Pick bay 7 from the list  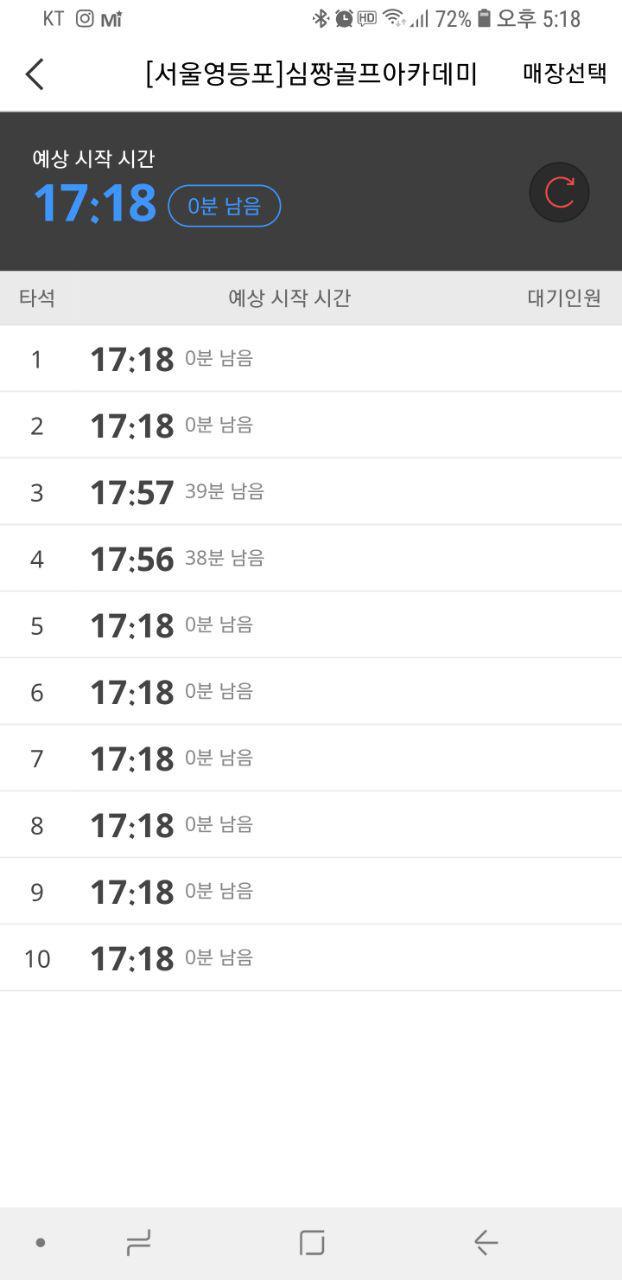(x=311, y=759)
